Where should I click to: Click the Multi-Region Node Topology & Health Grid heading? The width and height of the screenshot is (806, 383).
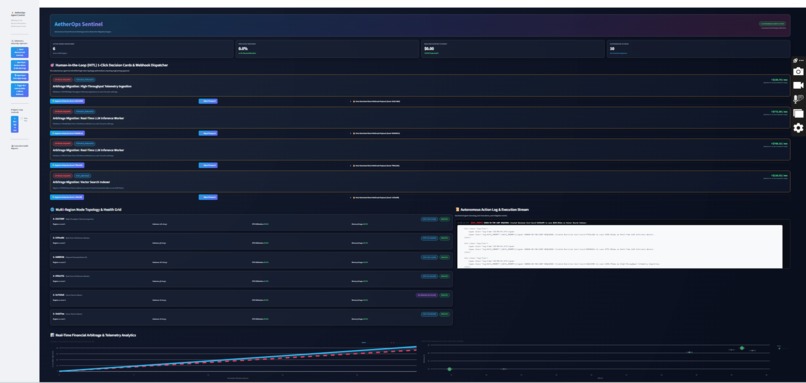point(87,210)
